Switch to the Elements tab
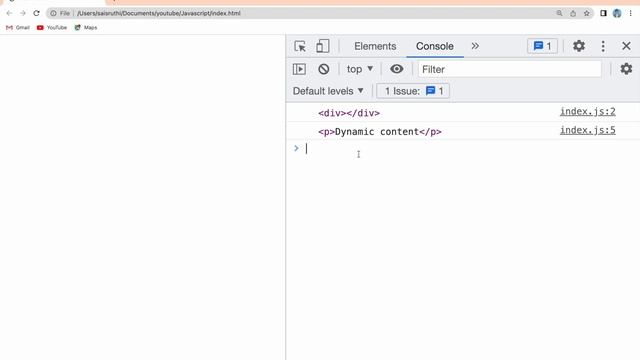 coord(375,46)
